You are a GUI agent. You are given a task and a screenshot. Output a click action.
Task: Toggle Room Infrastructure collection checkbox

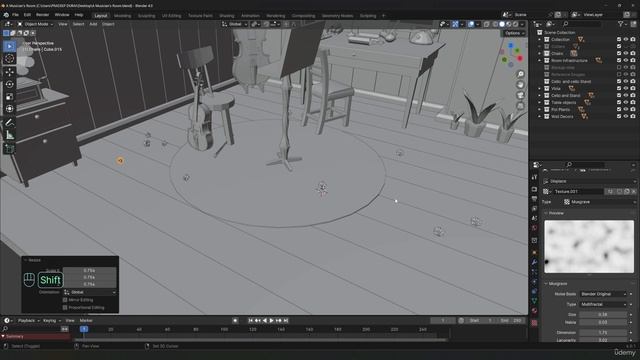[619, 60]
